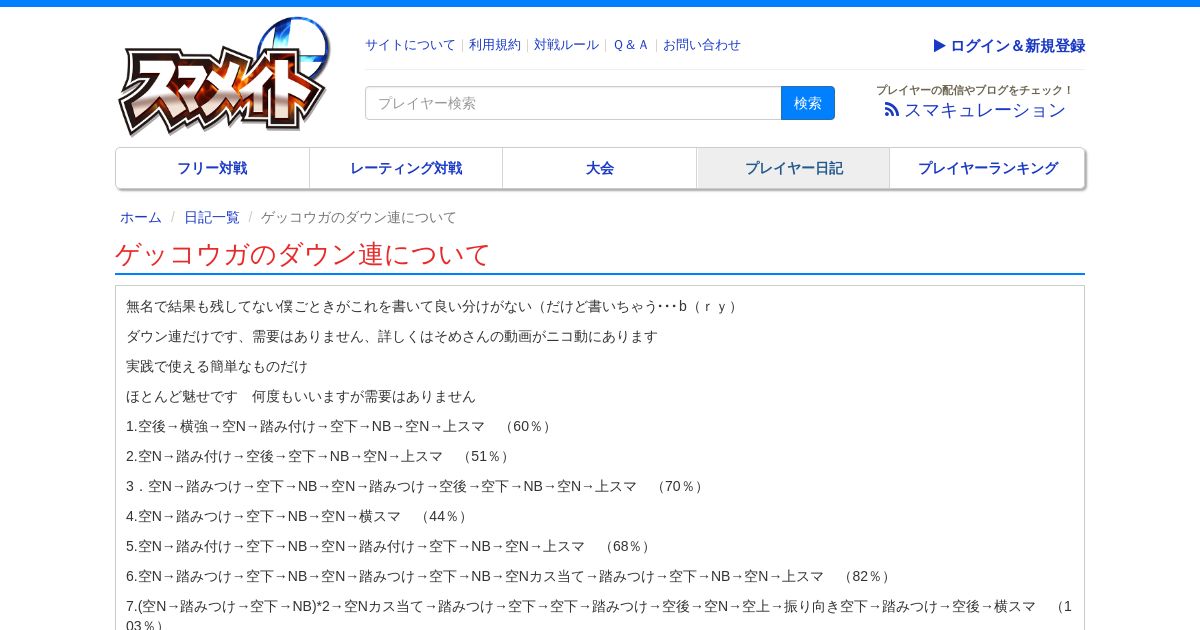Viewport: 1200px width, 630px height.
Task: Click the blue 検索 button
Action: [x=808, y=103]
